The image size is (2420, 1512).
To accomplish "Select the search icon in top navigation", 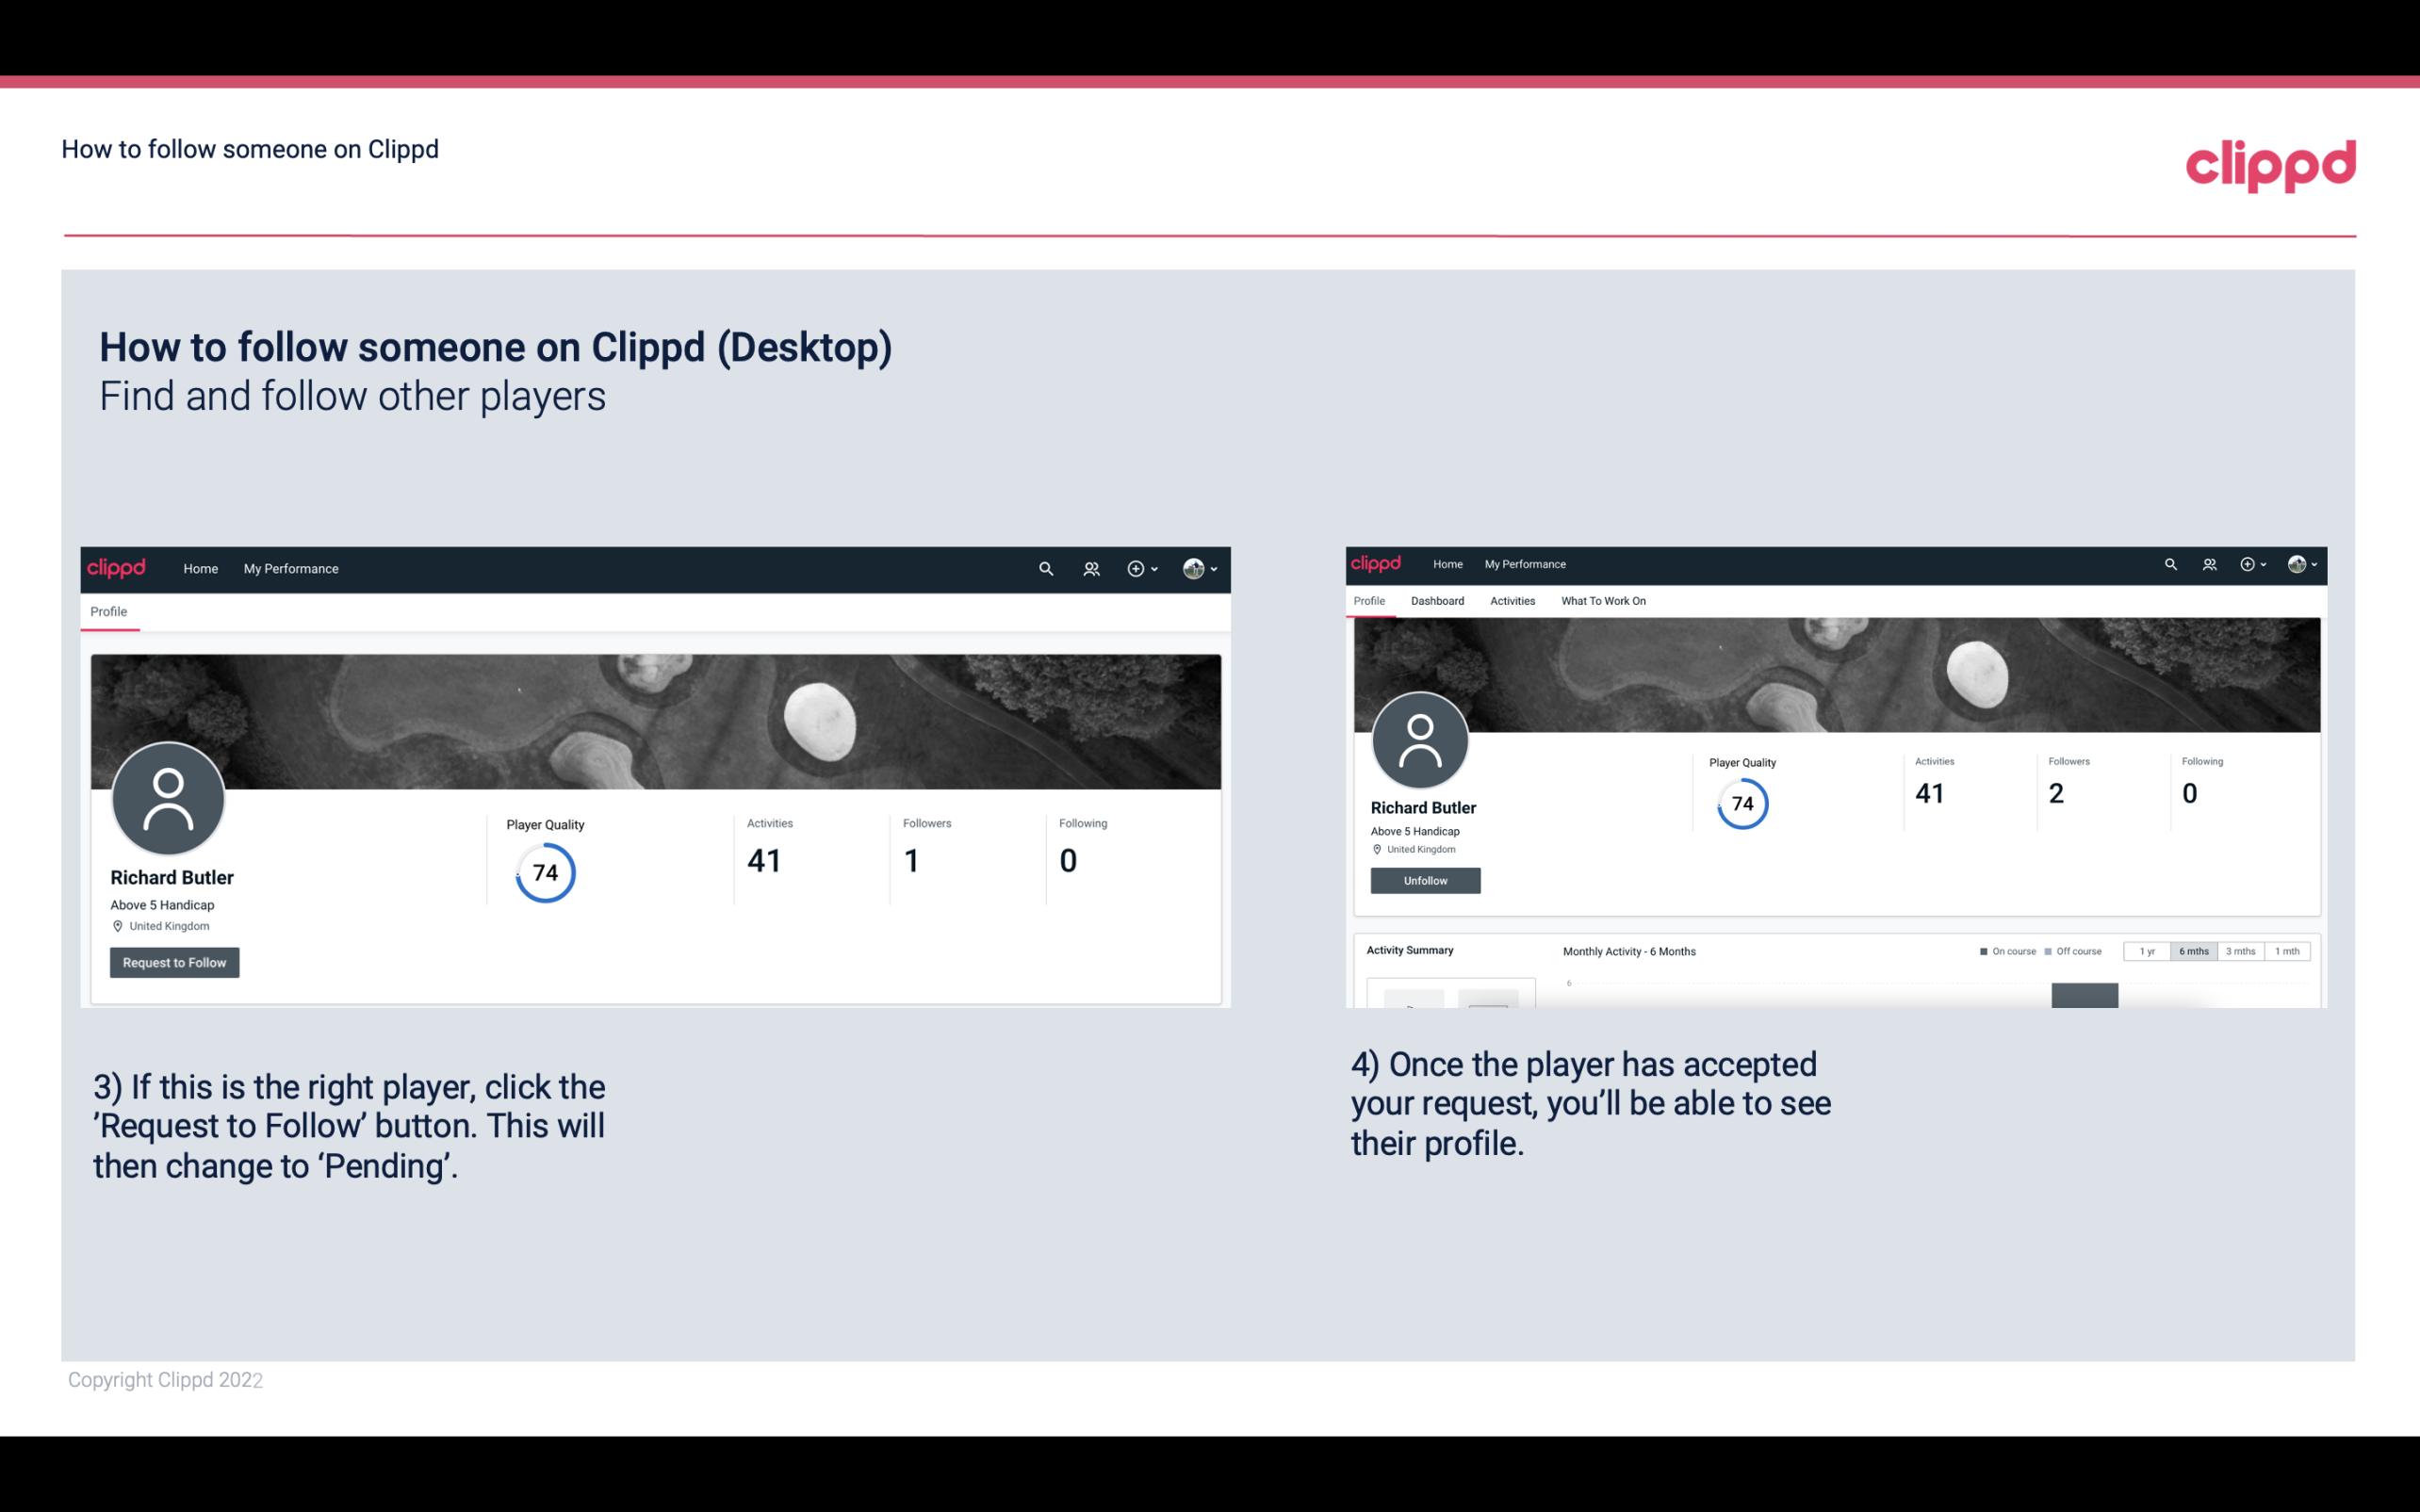I will tap(1042, 568).
